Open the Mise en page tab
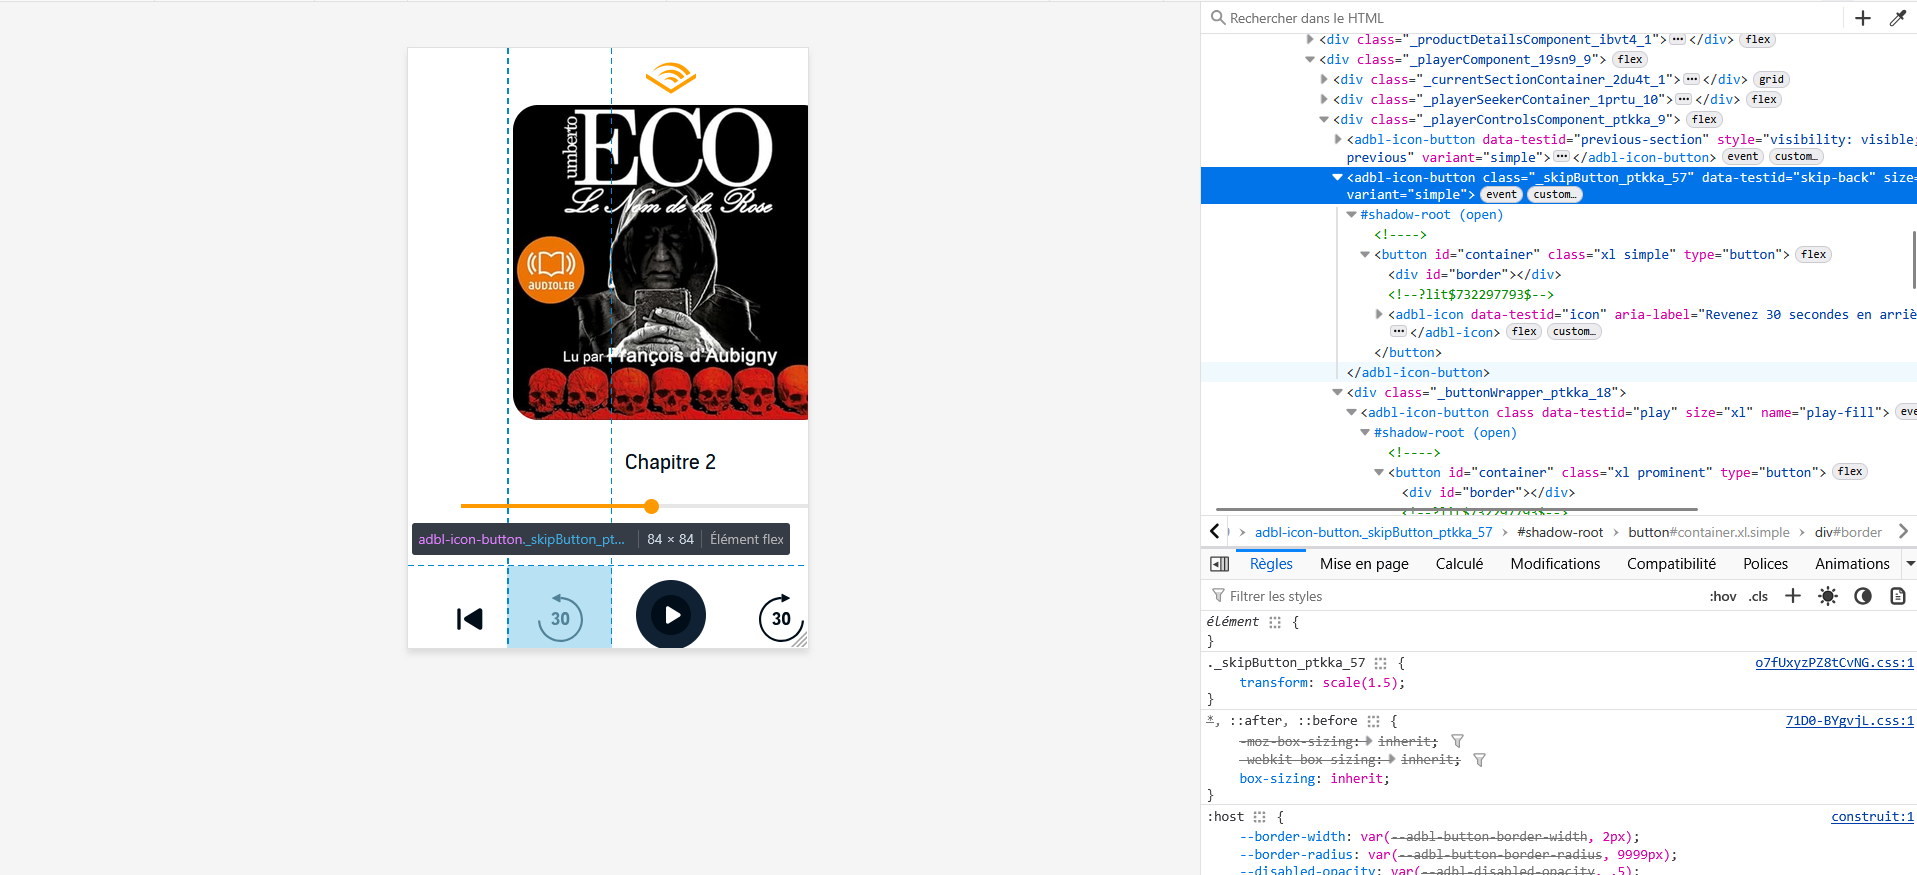1917x875 pixels. click(x=1364, y=564)
